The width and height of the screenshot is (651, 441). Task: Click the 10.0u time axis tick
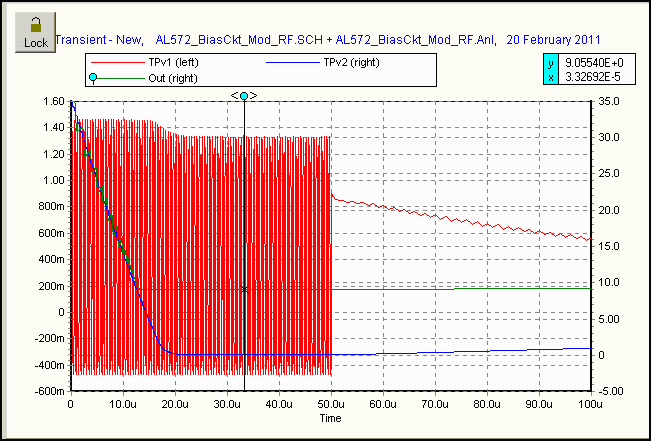123,404
